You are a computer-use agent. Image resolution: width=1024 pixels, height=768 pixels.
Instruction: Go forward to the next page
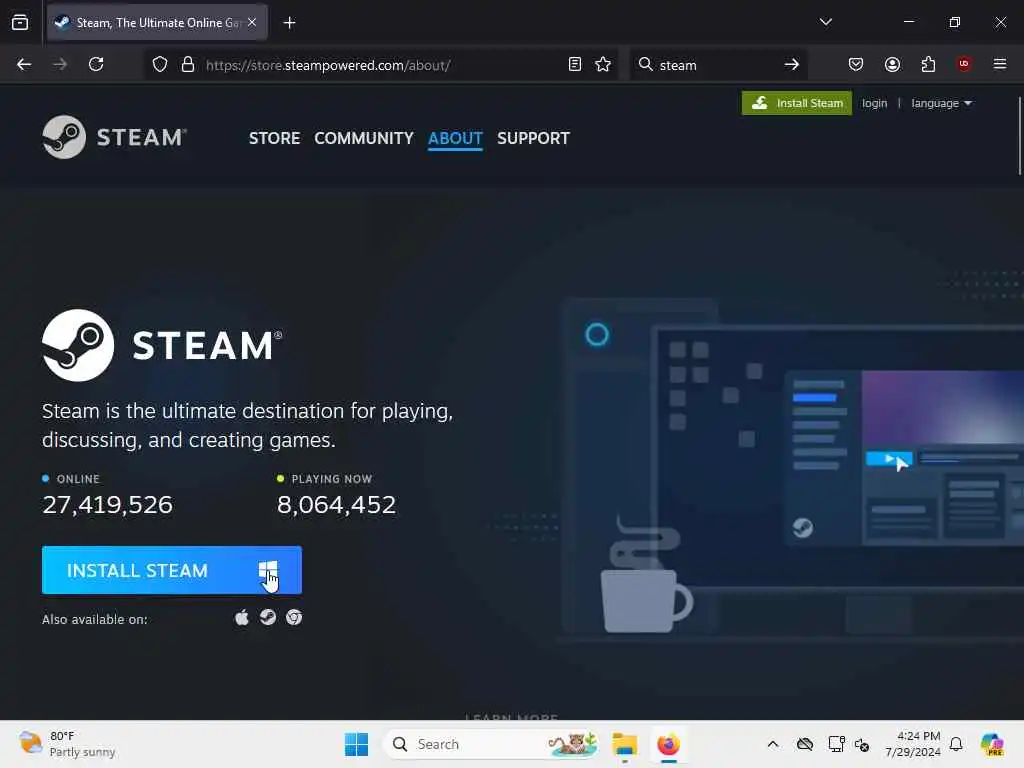(x=60, y=64)
